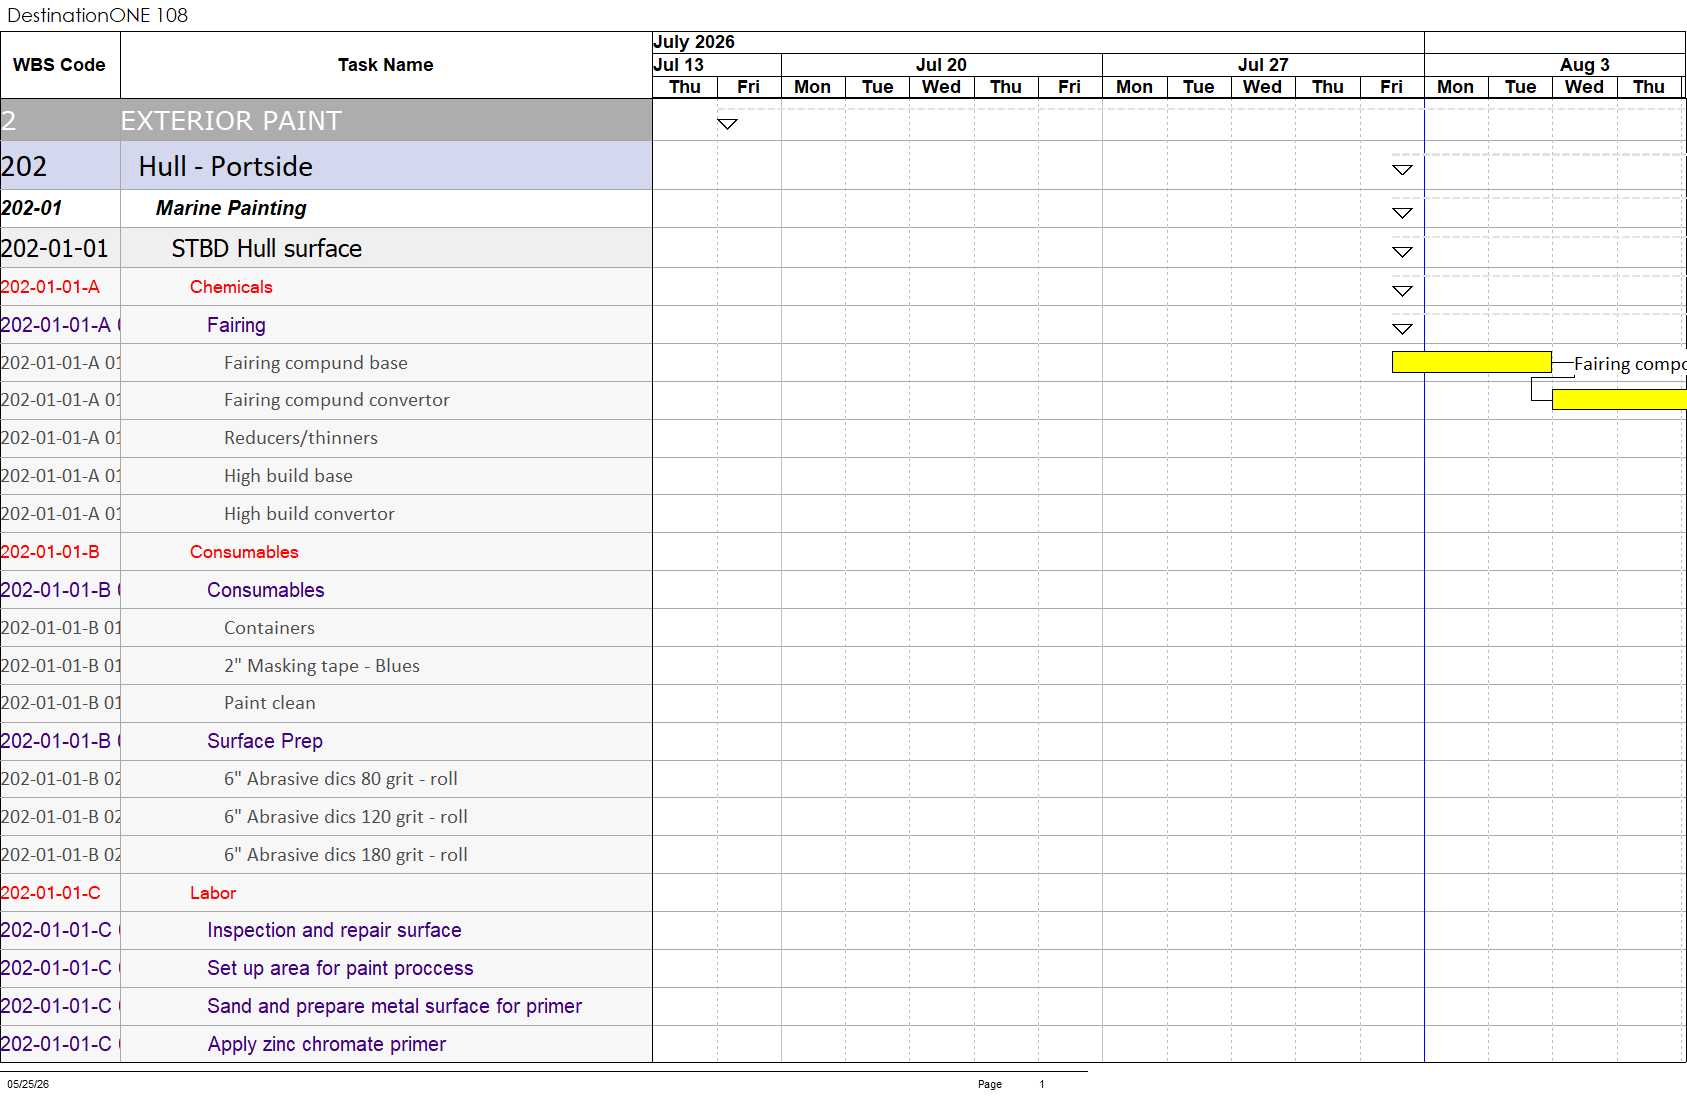Select the EXTERIOR PAINT summary row
Image resolution: width=1687 pixels, height=1097 pixels.
[x=326, y=120]
